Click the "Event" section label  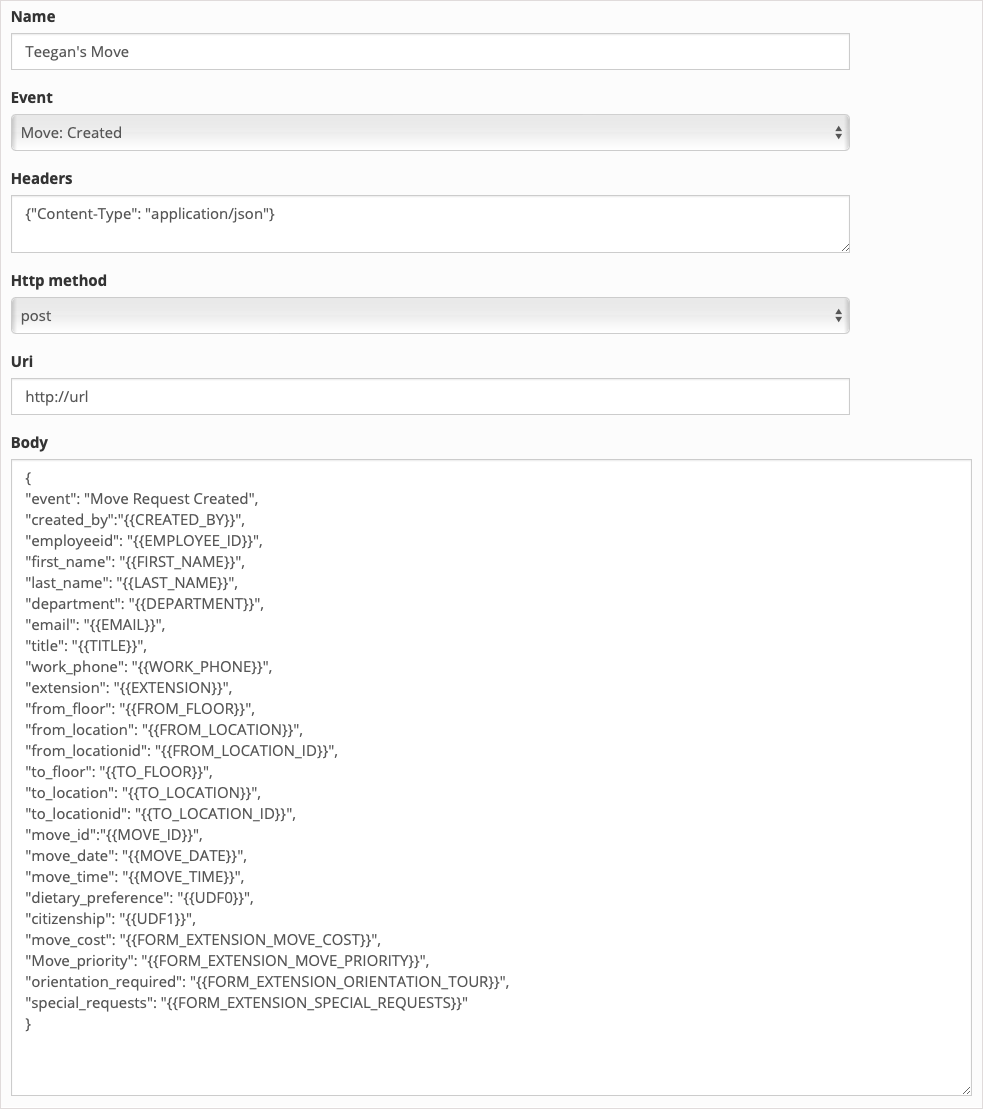[x=31, y=97]
